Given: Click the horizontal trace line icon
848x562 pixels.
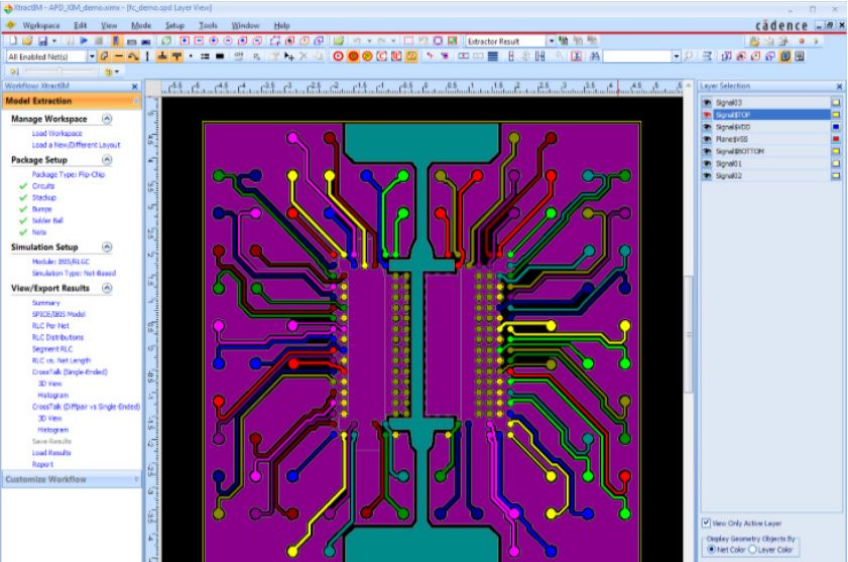Looking at the screenshot, I should [118, 56].
